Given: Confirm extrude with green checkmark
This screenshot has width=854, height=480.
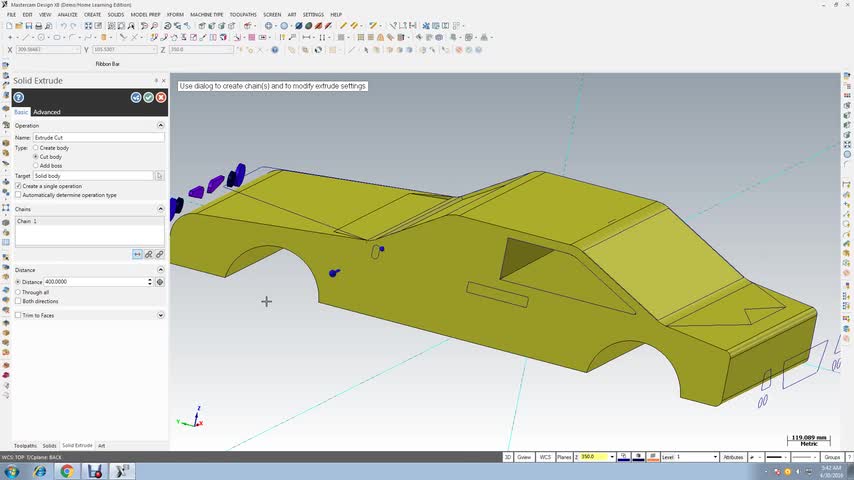Looking at the screenshot, I should click(148, 98).
